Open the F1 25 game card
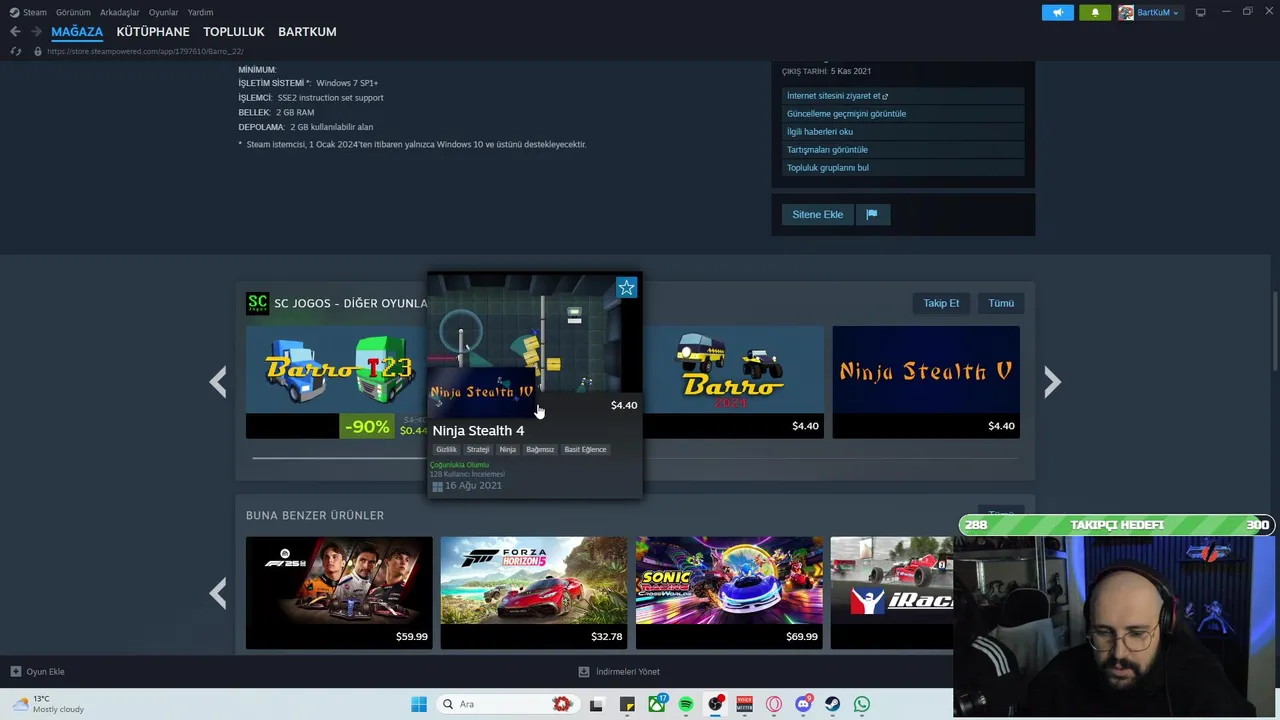1280x720 pixels. (339, 593)
